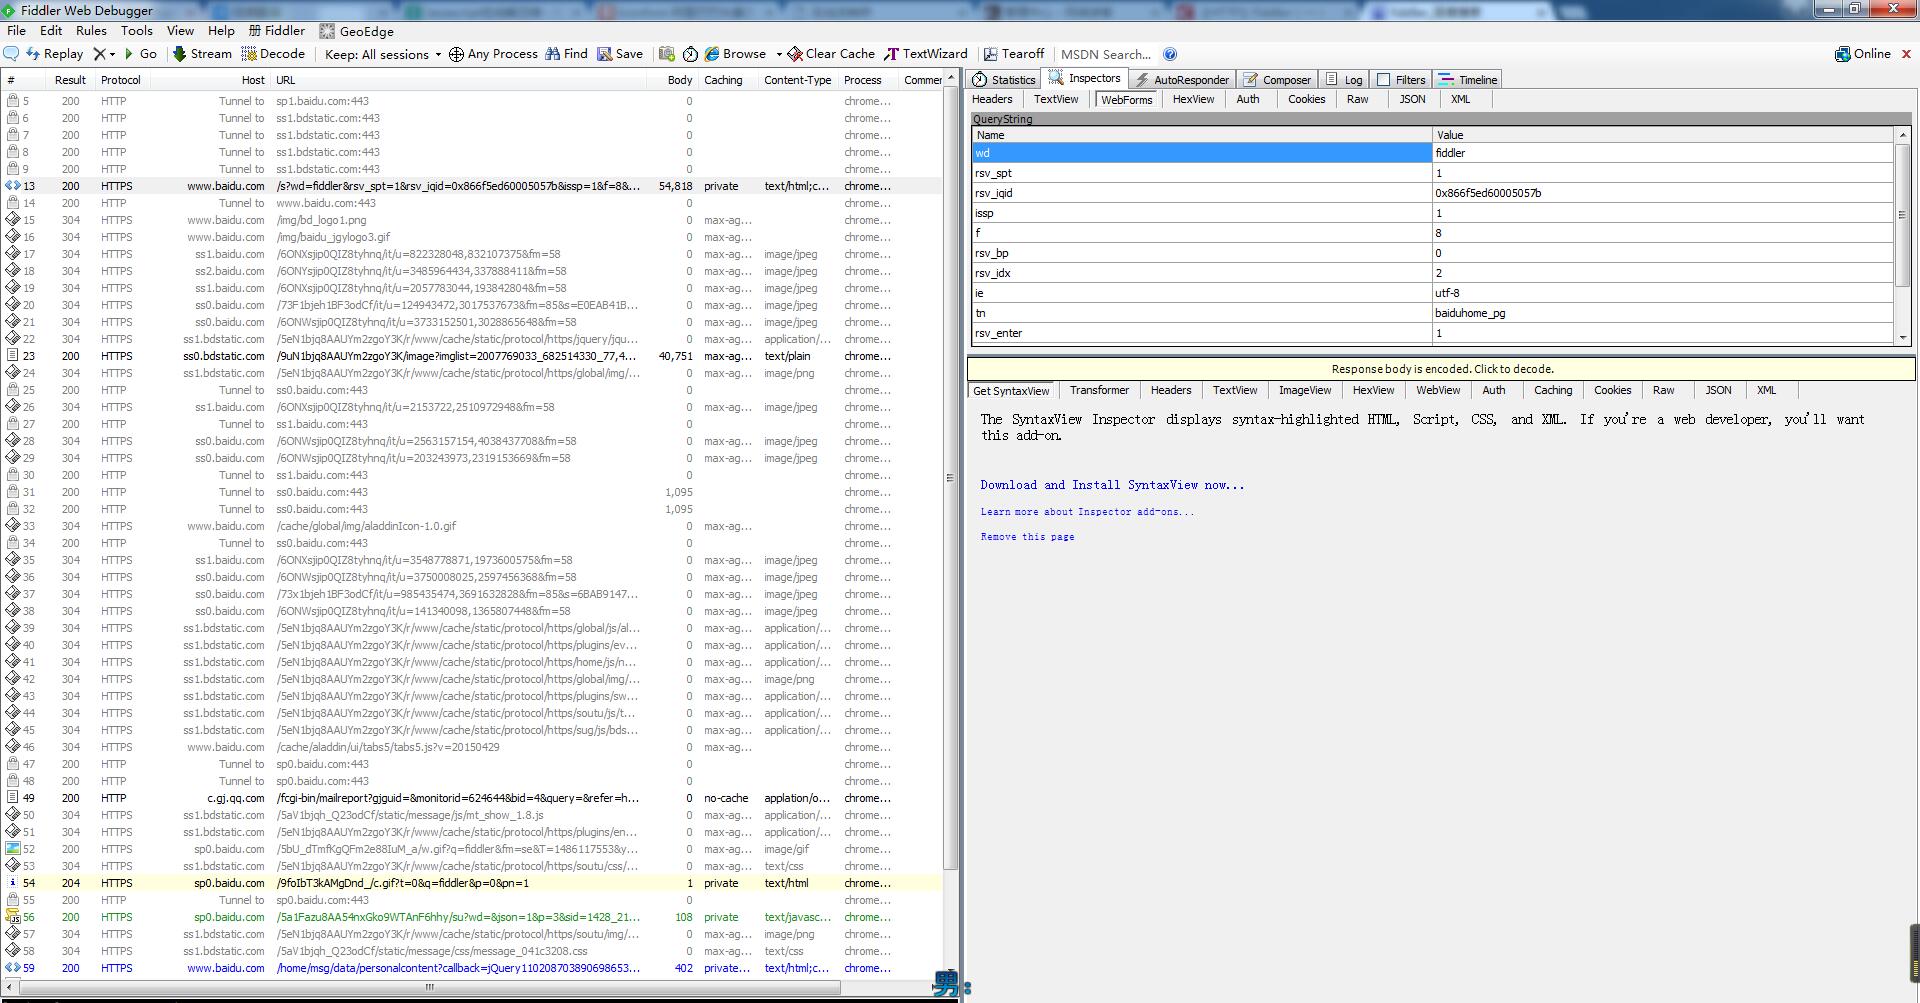Image resolution: width=1920 pixels, height=1003 pixels.
Task: Select session 13 www.baidu.com search request
Action: coord(472,186)
